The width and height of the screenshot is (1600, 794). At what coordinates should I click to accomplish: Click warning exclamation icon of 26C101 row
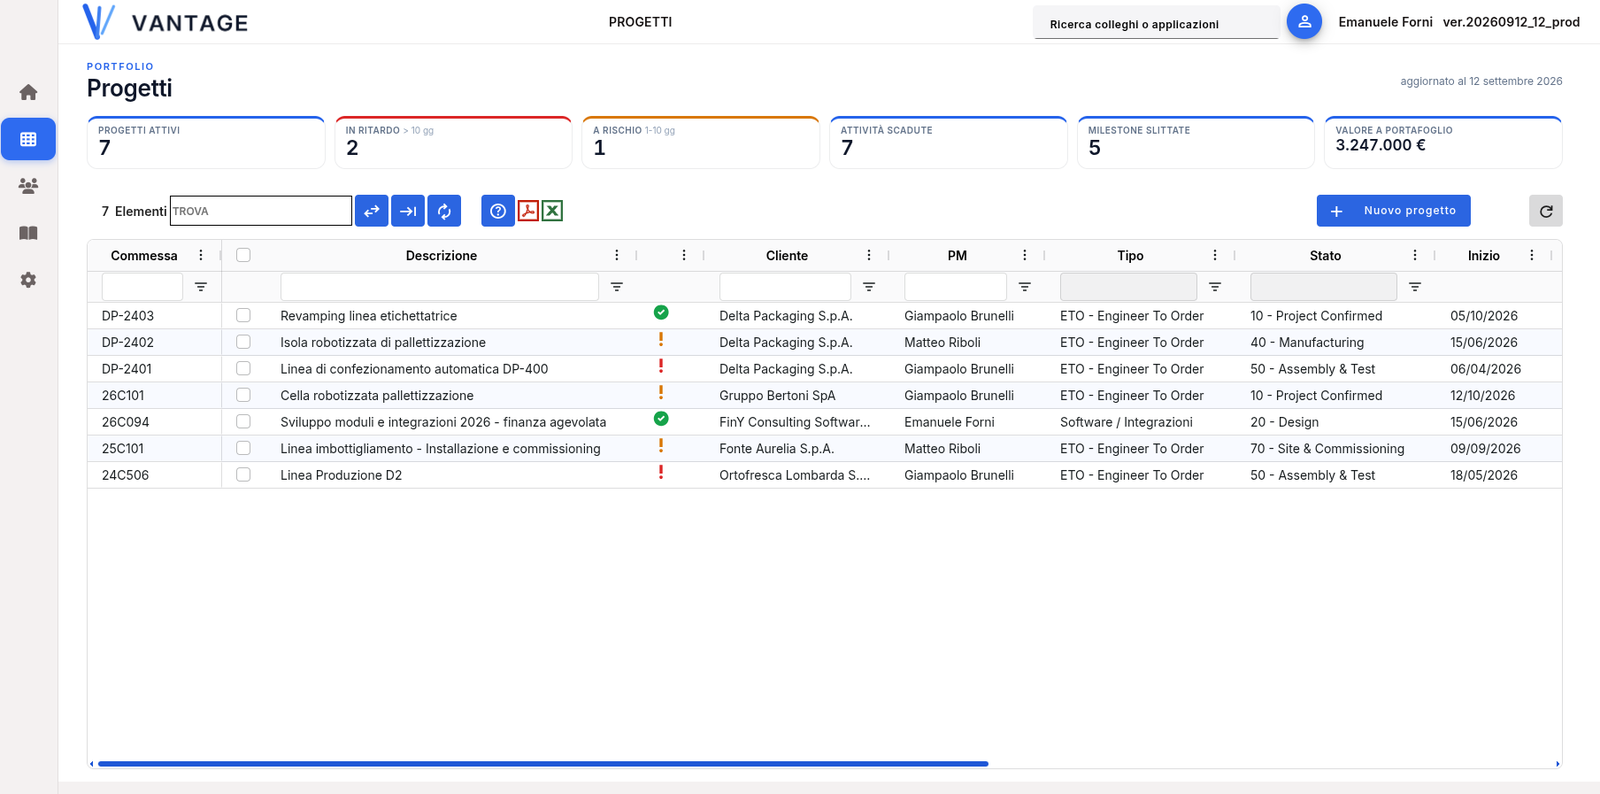[x=661, y=393]
